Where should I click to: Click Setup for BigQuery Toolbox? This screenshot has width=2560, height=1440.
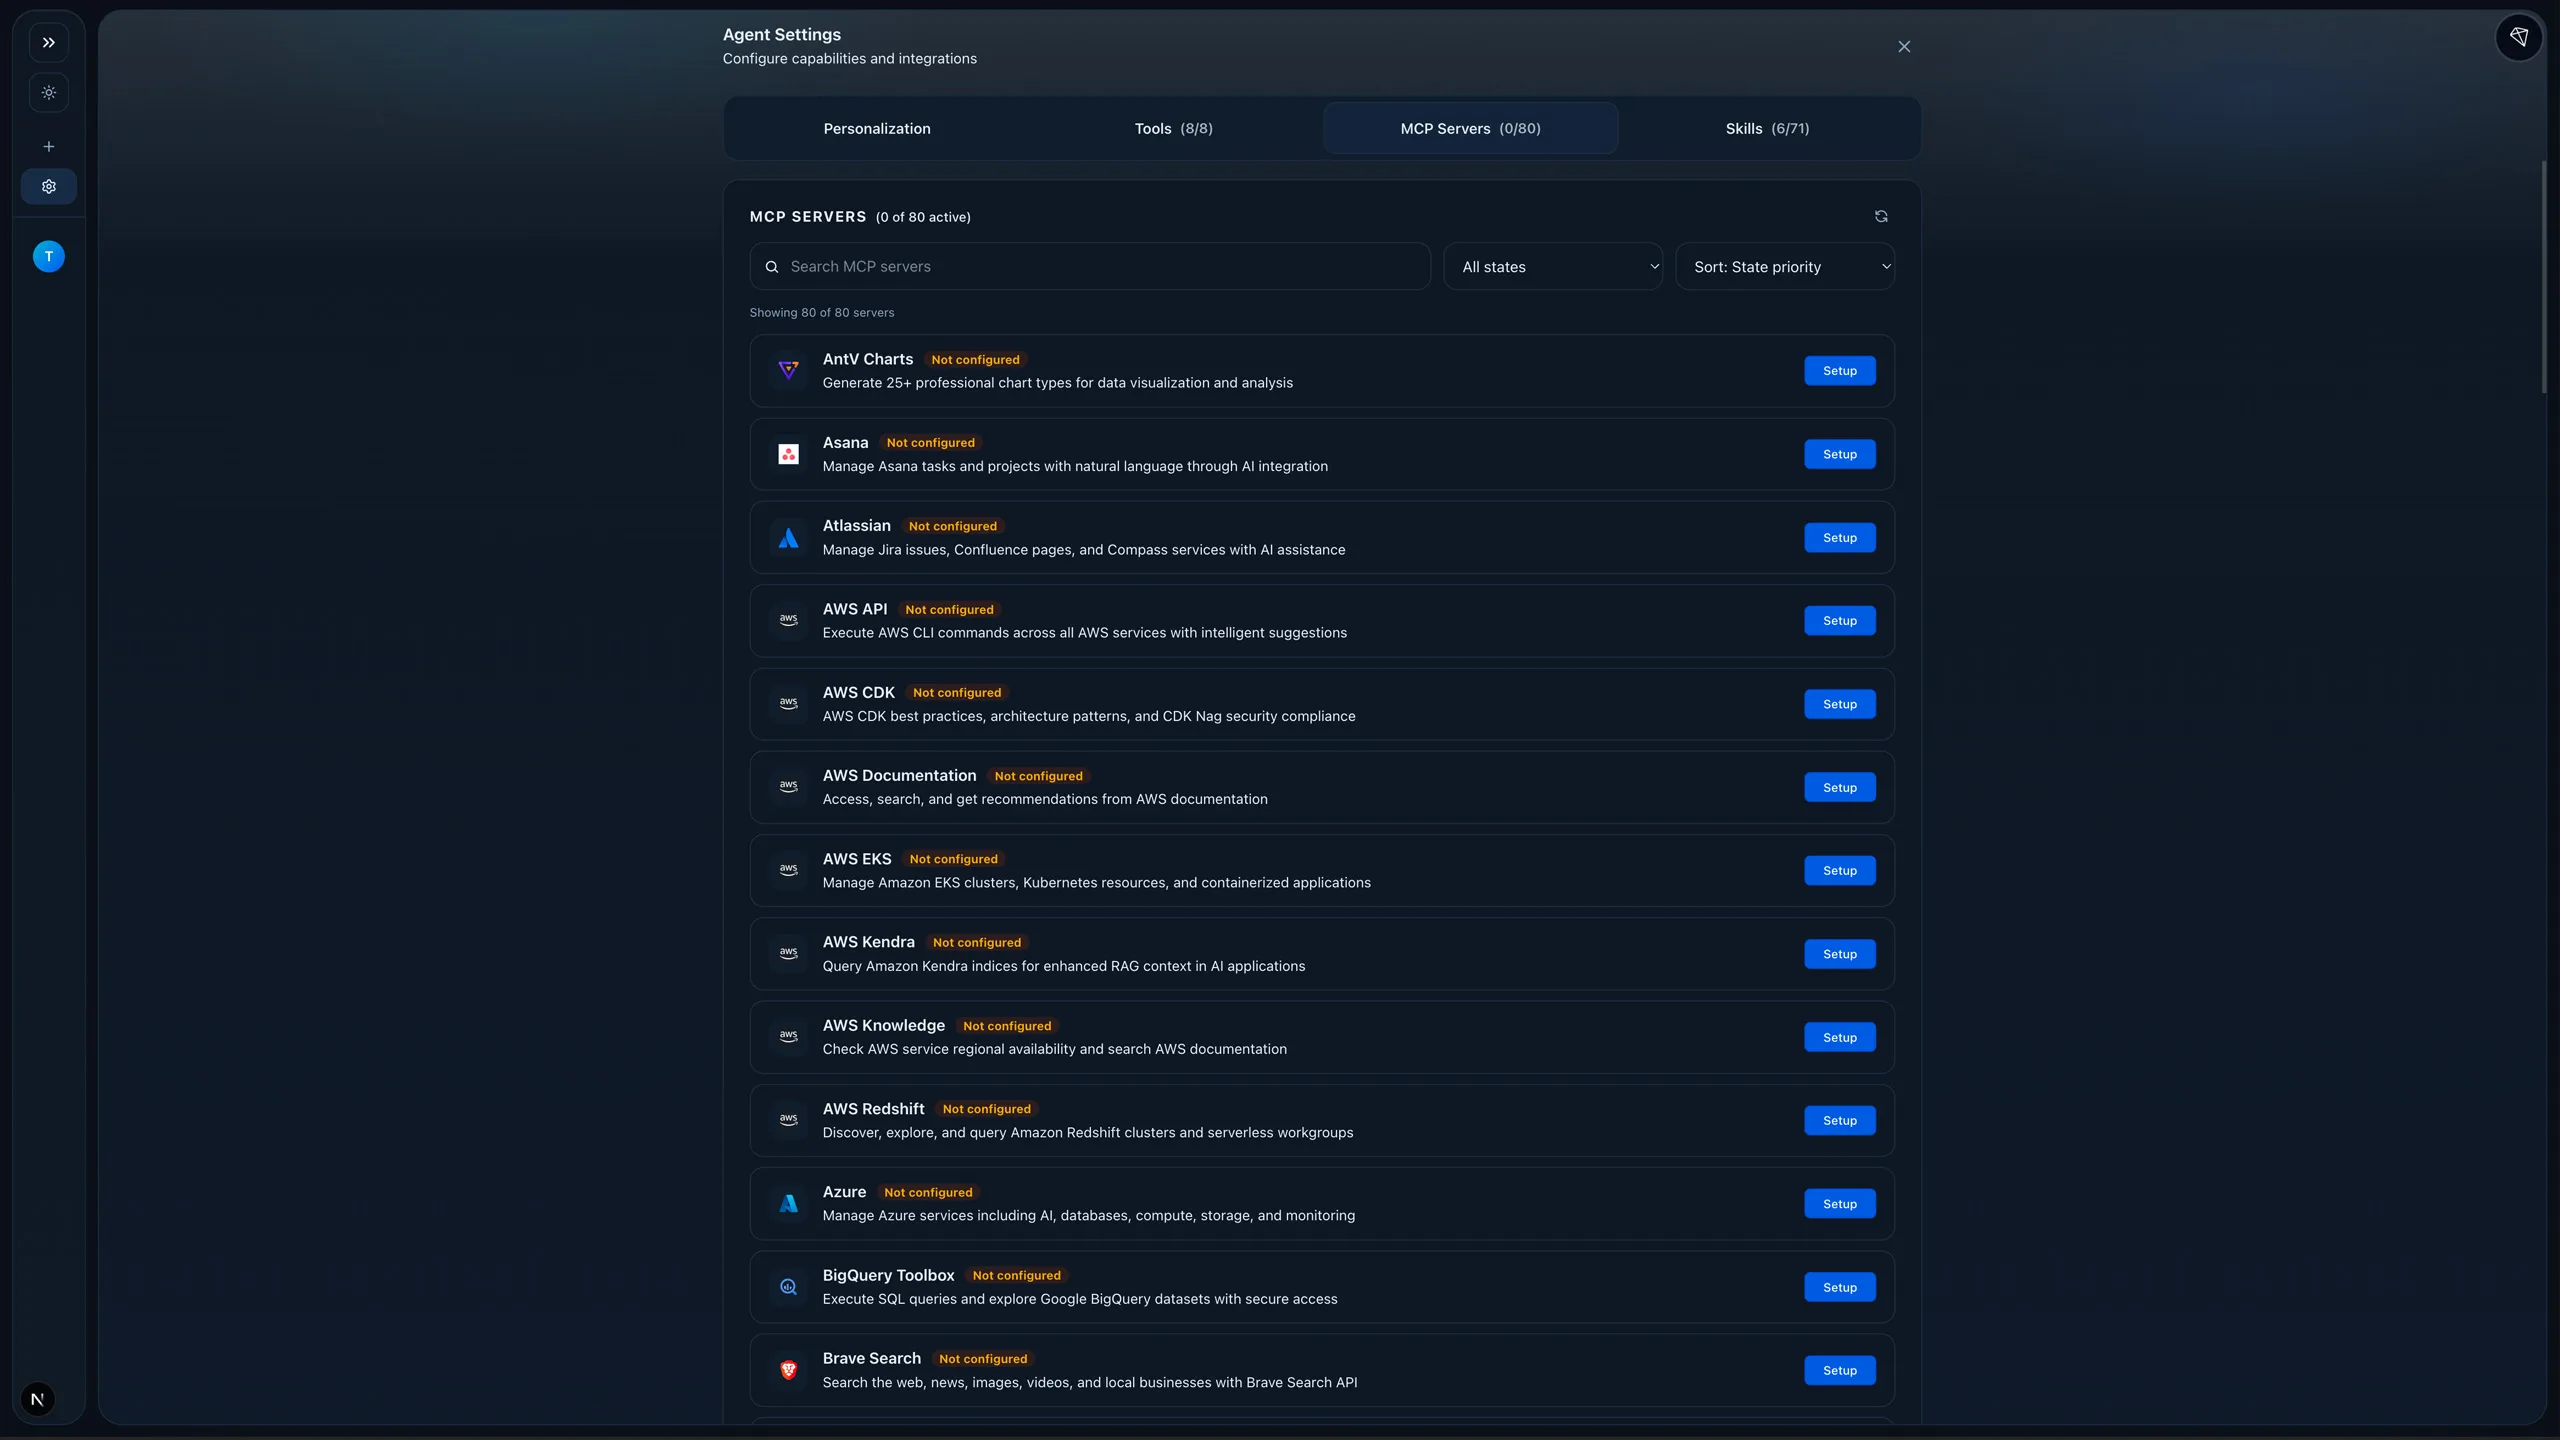point(1839,1287)
